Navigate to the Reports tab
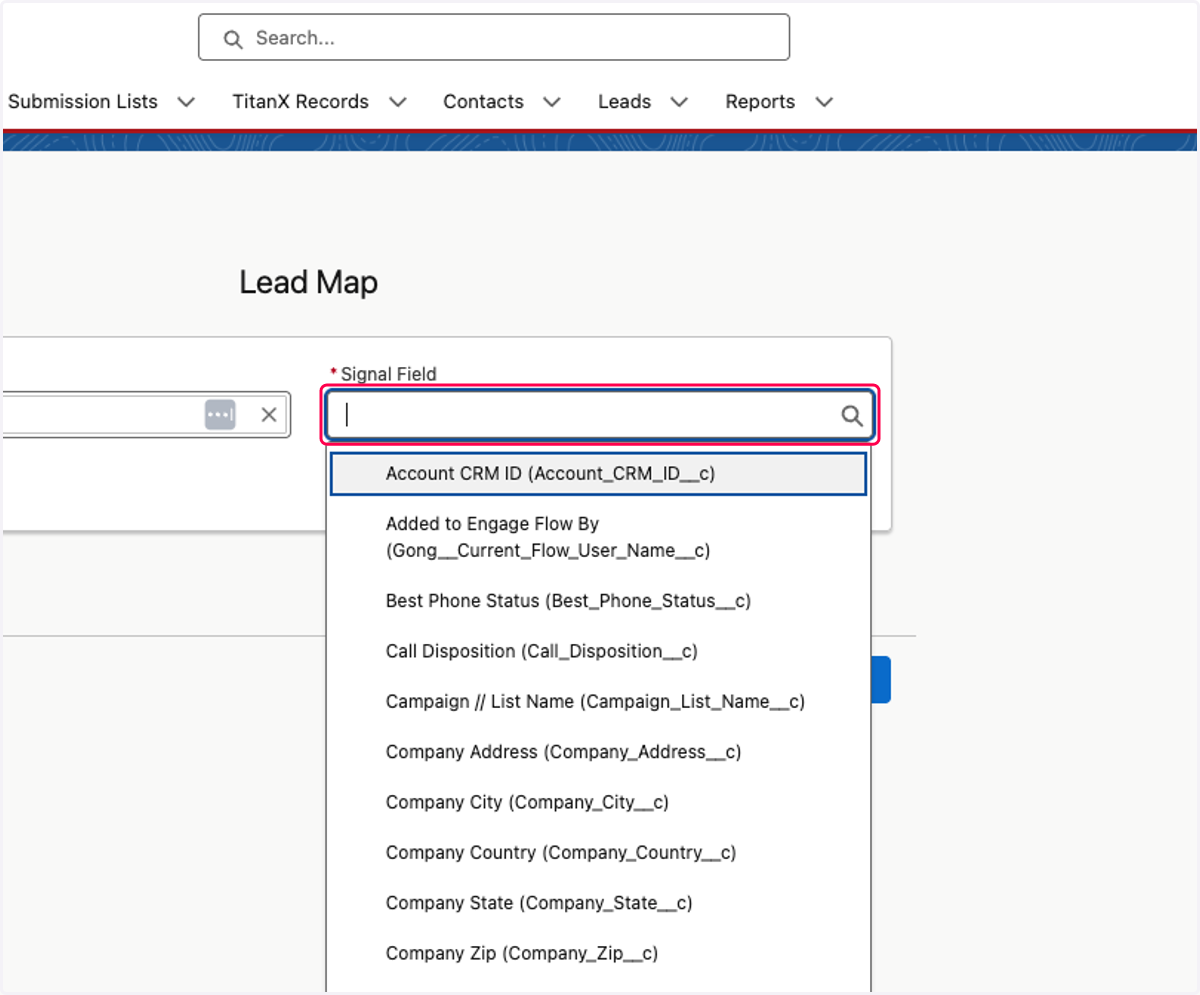Viewport: 1200px width, 995px height. (x=760, y=102)
